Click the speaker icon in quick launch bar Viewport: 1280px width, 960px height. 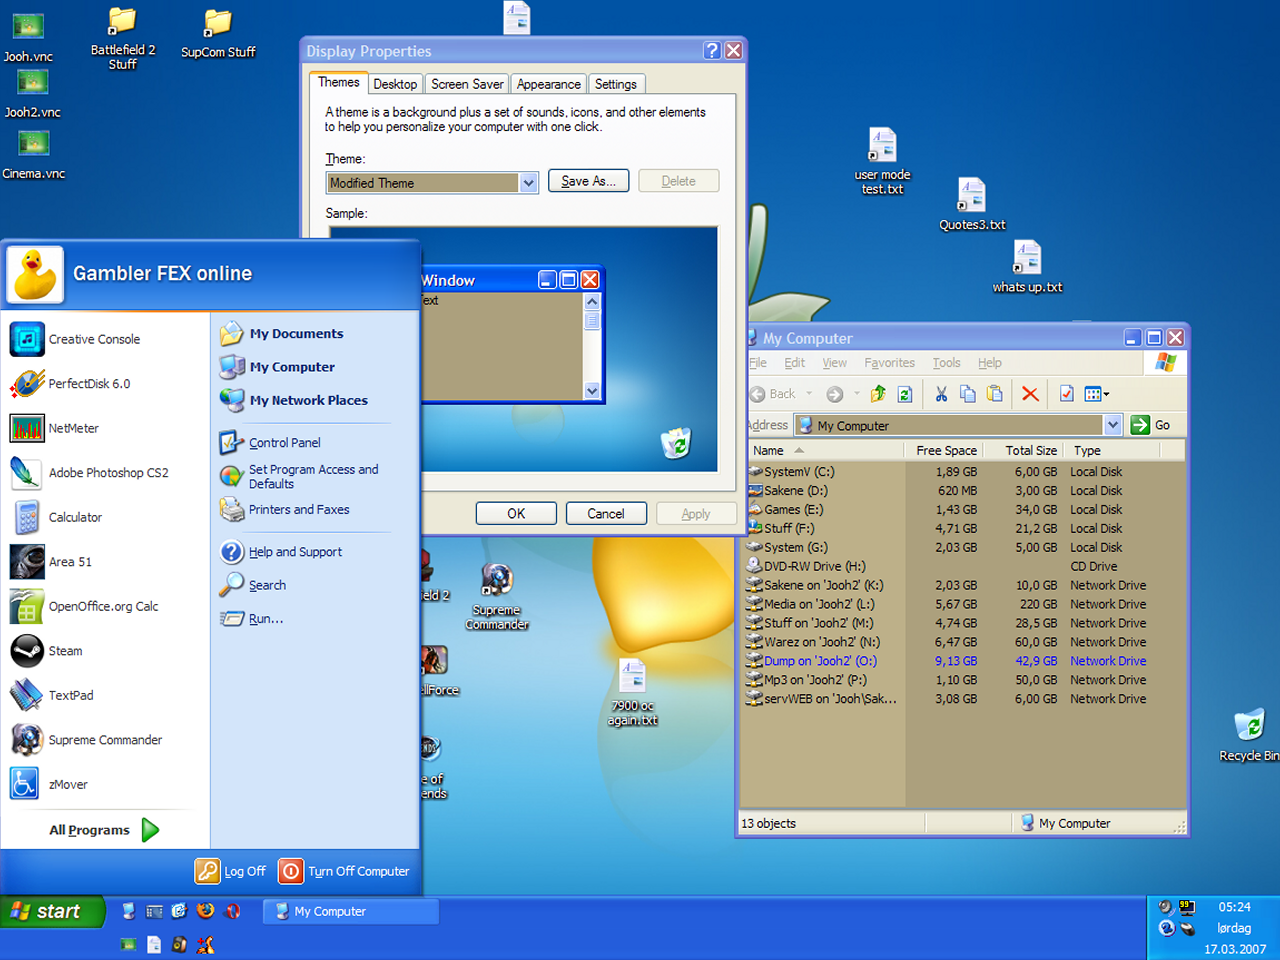coord(180,944)
